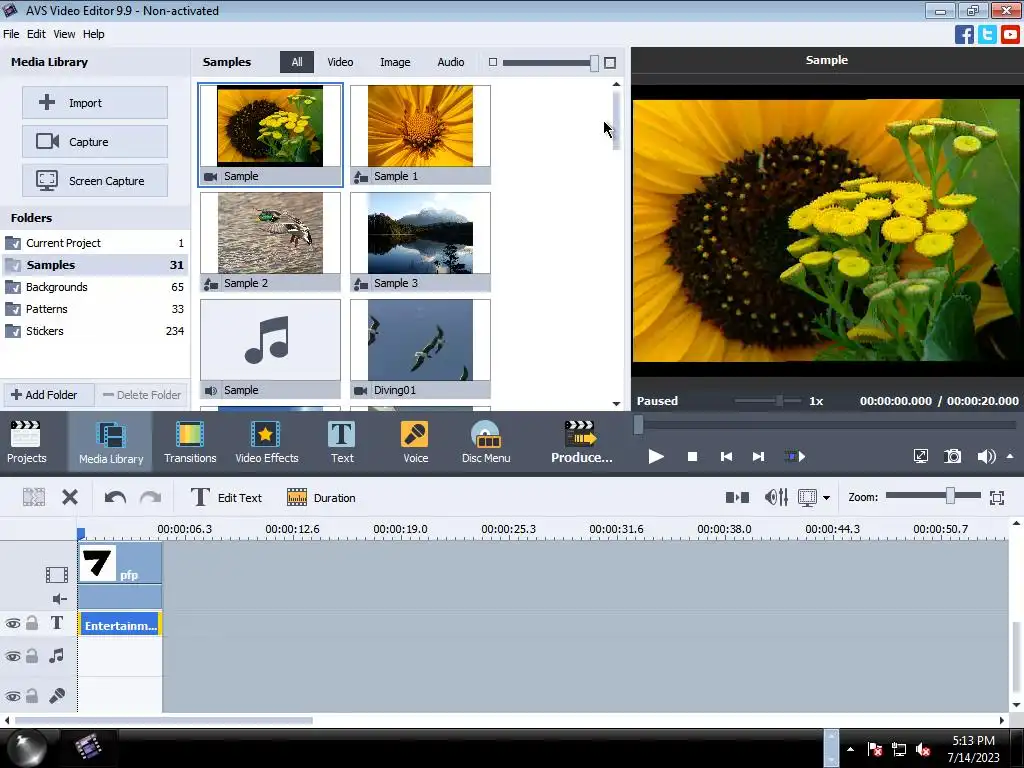This screenshot has width=1024, height=768.
Task: Stop the preview playback
Action: click(x=692, y=456)
